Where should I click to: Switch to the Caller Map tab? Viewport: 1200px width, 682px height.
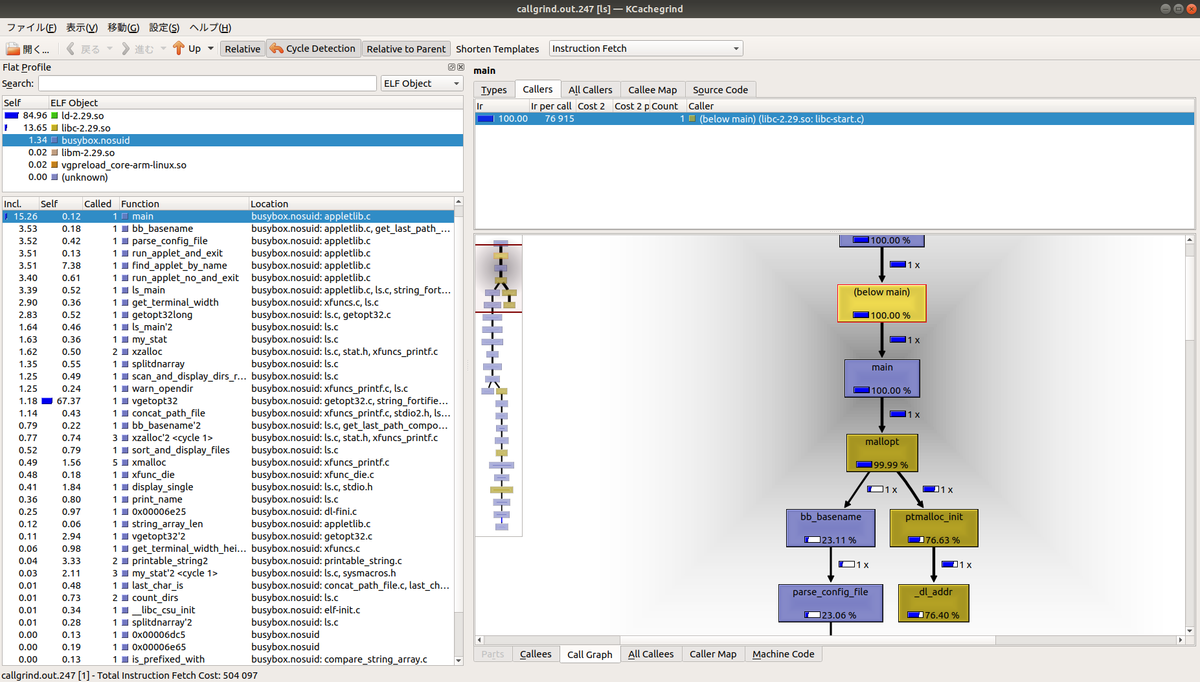pyautogui.click(x=713, y=654)
